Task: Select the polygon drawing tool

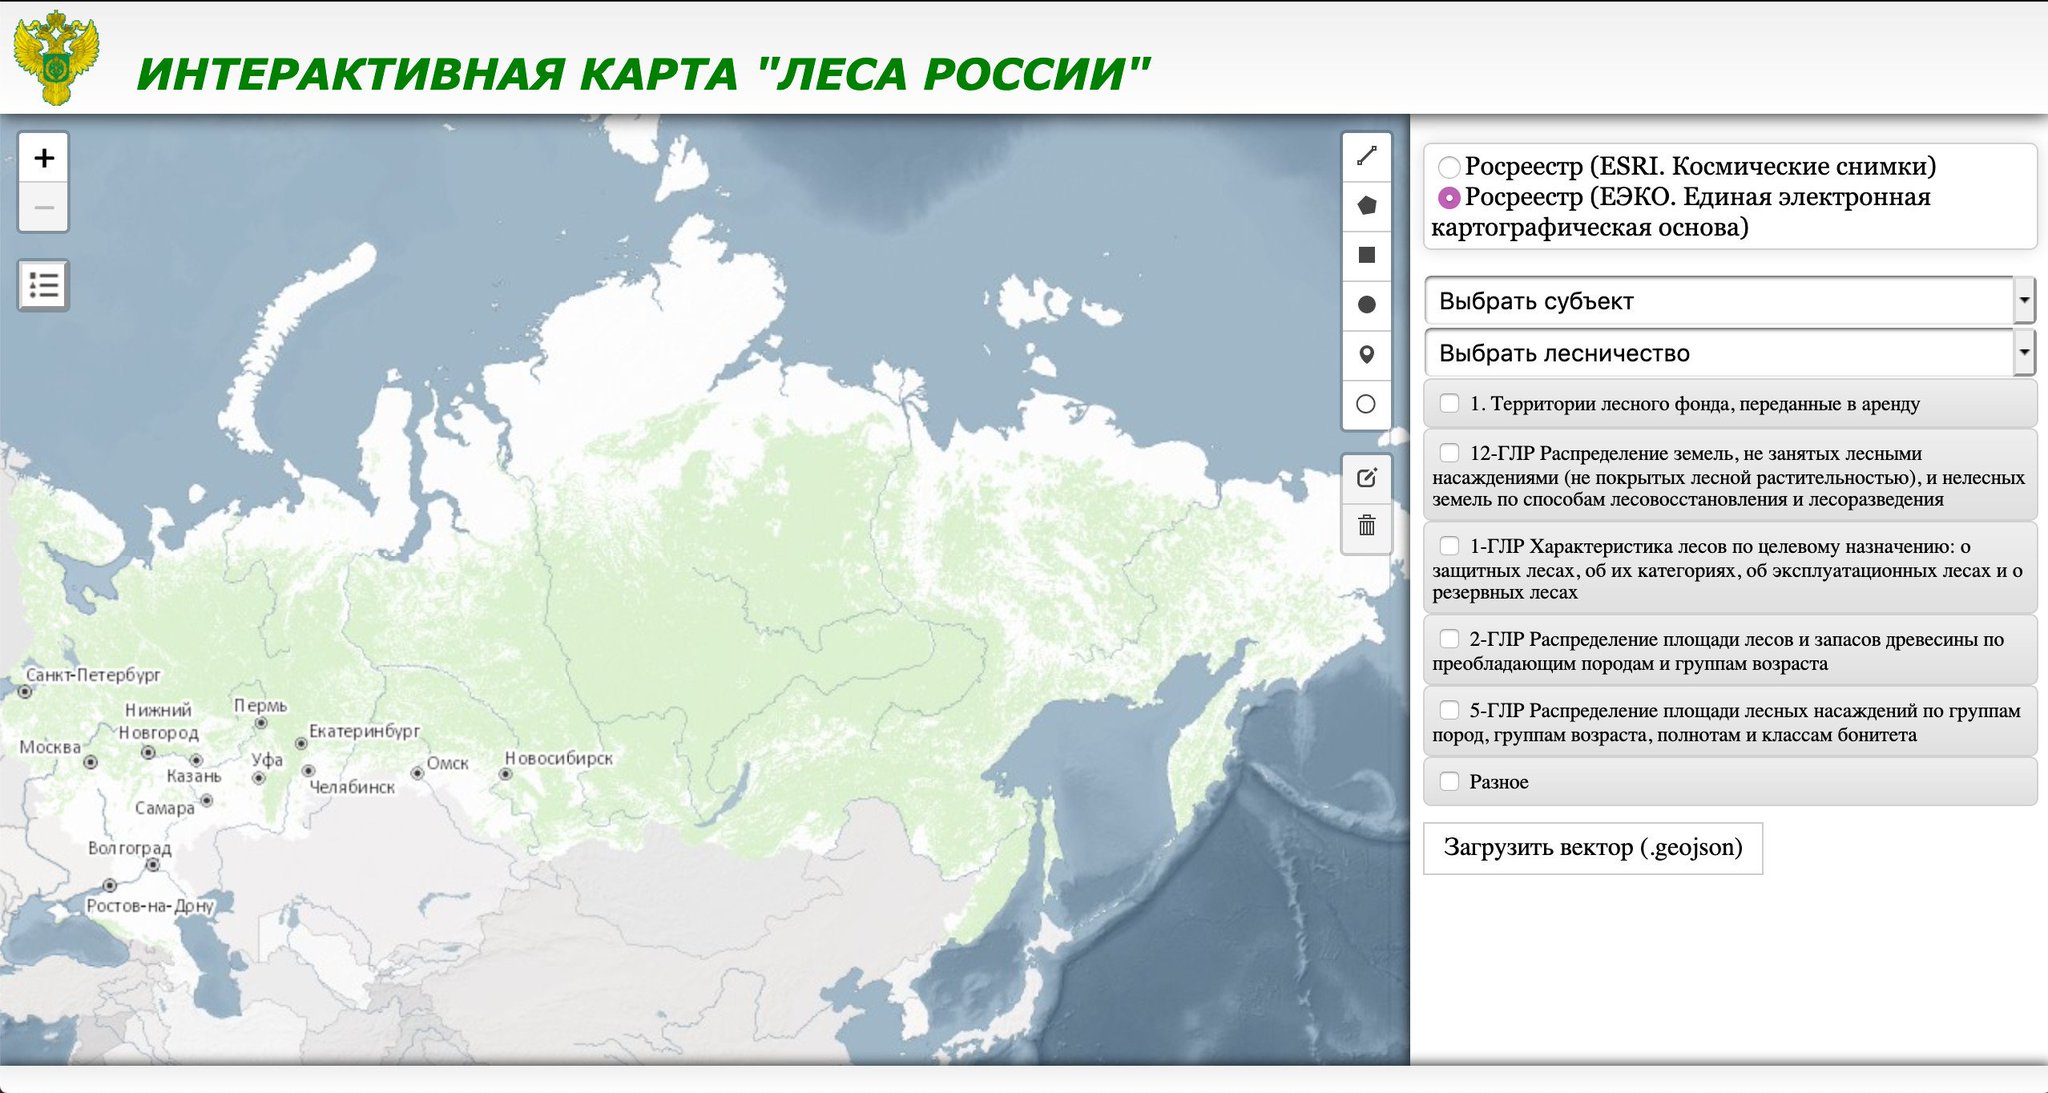Action: click(1367, 206)
